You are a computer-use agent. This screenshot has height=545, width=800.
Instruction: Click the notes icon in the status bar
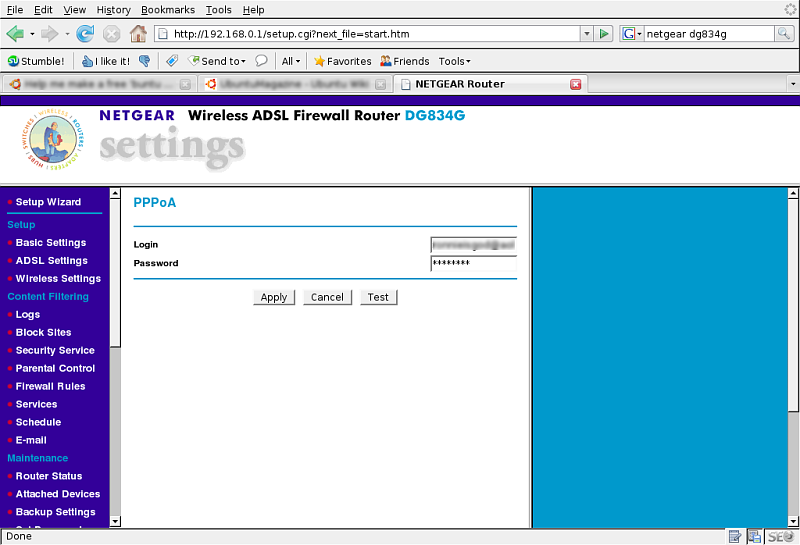[735, 536]
